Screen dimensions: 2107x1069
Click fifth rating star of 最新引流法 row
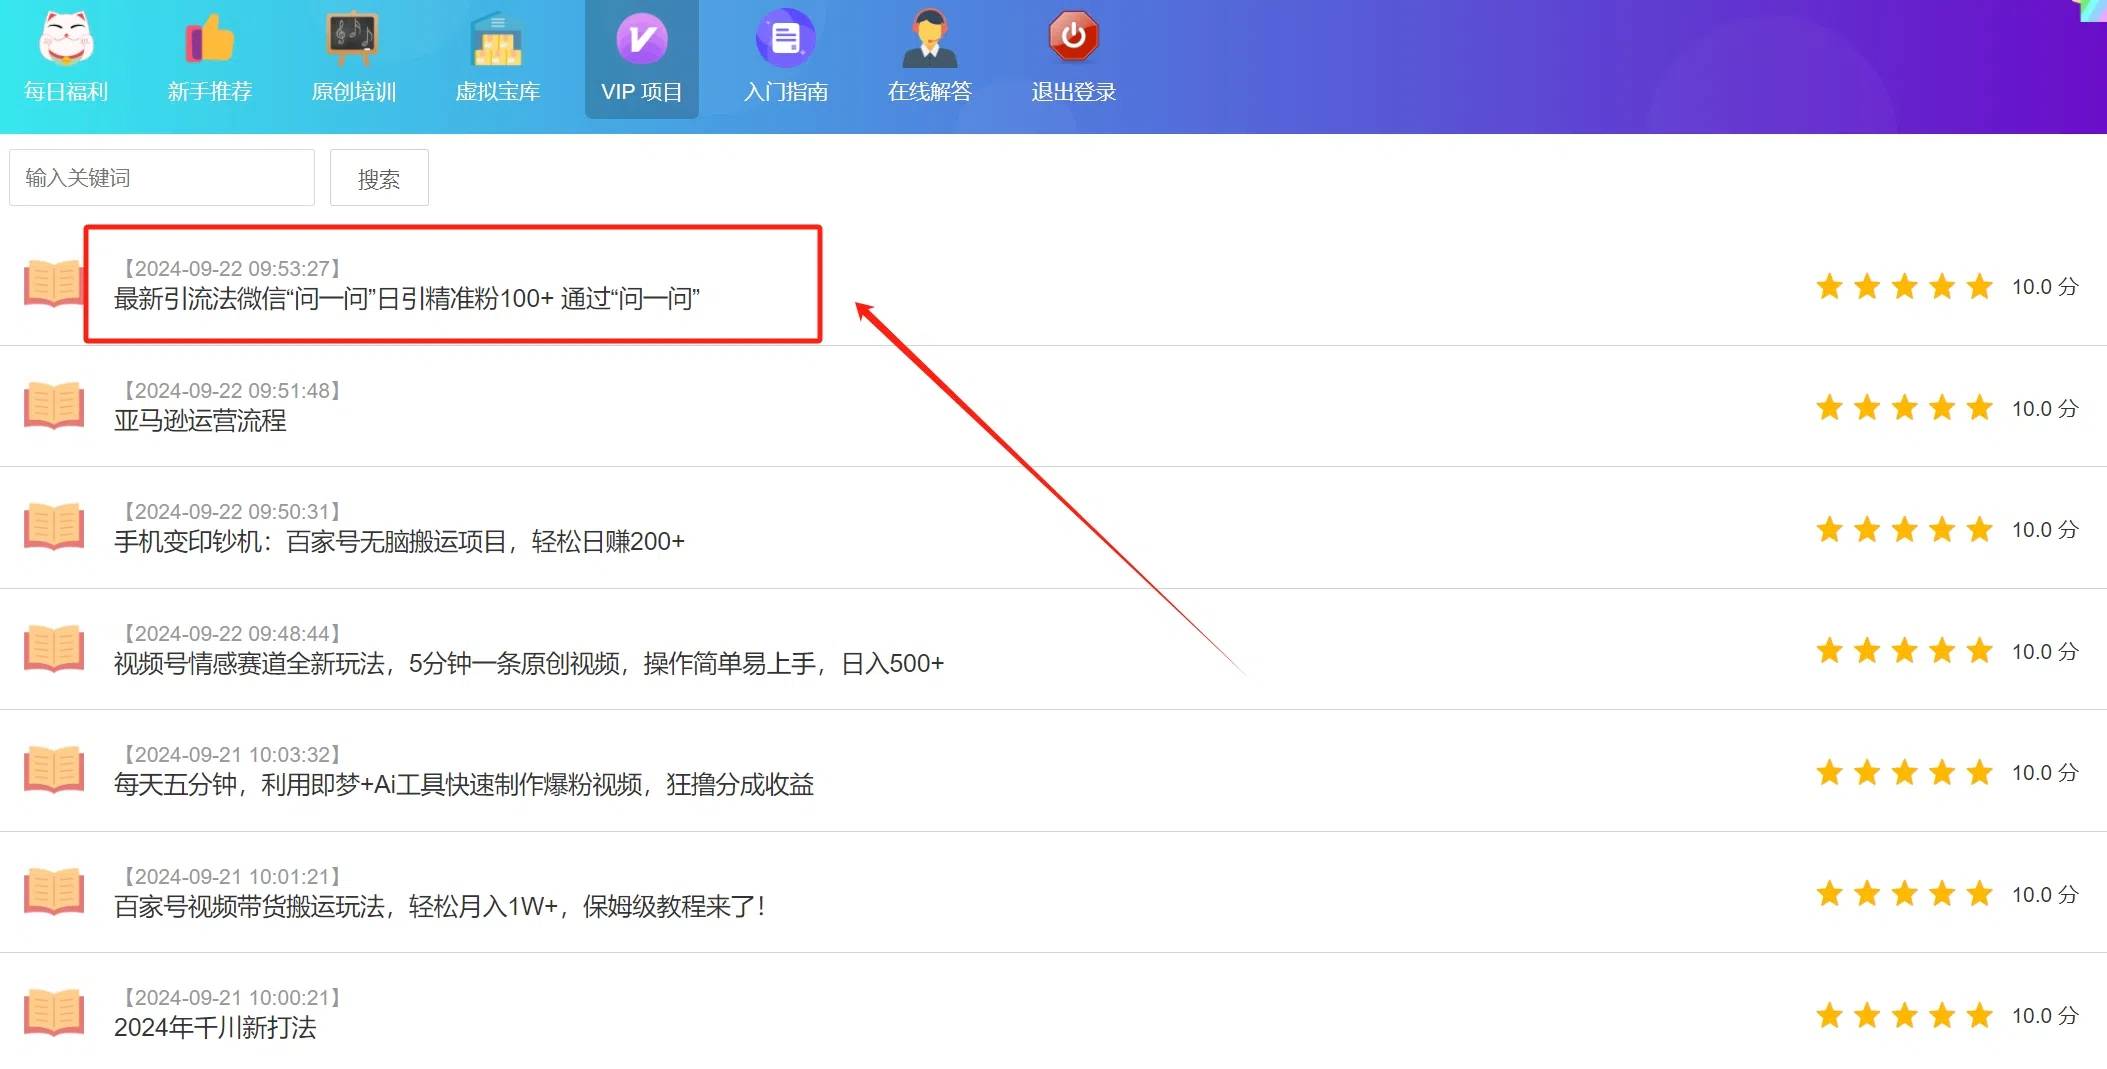pyautogui.click(x=1980, y=286)
